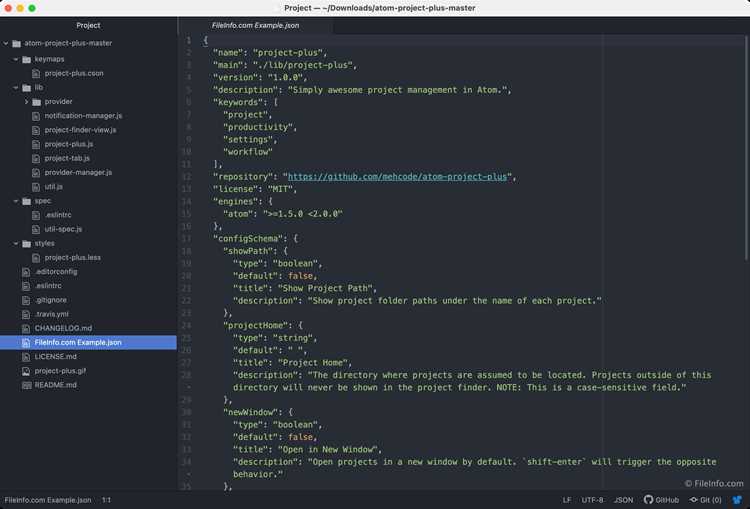Click file icon next to project-plus.less
This screenshot has width=750, height=509.
[36, 258]
